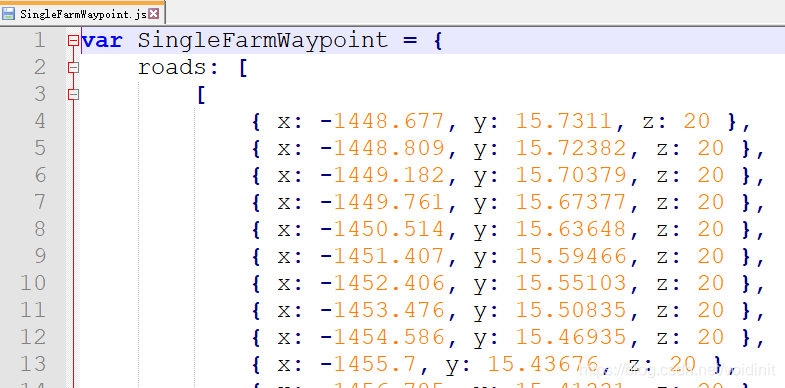Click the value 1450.514 on line 8
This screenshot has width=785, height=388.
coord(389,230)
